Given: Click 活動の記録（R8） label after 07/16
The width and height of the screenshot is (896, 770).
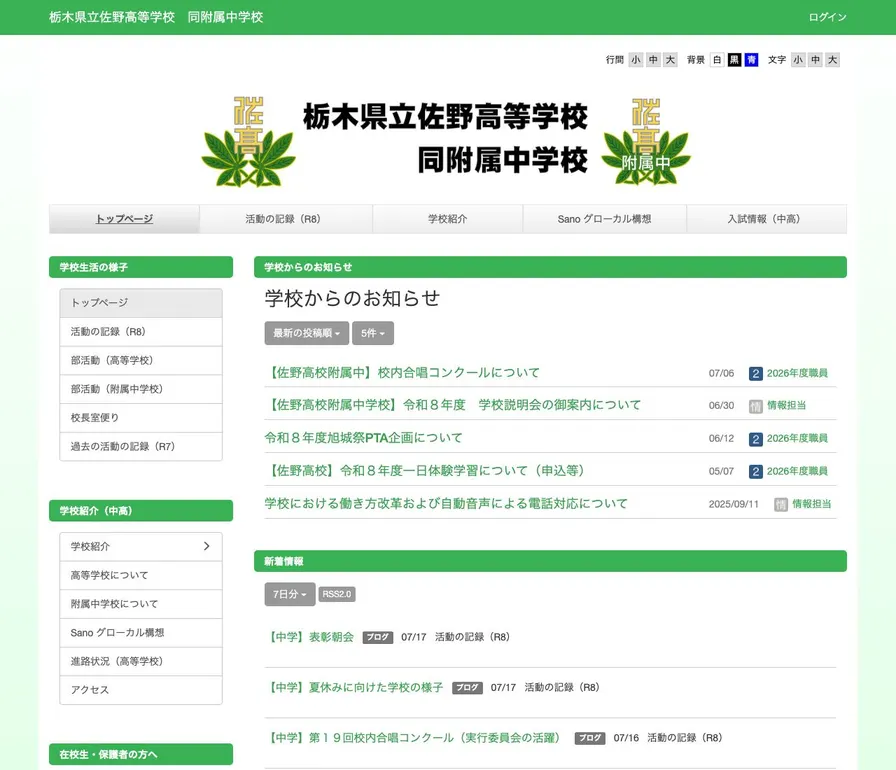Looking at the screenshot, I should point(685,738).
